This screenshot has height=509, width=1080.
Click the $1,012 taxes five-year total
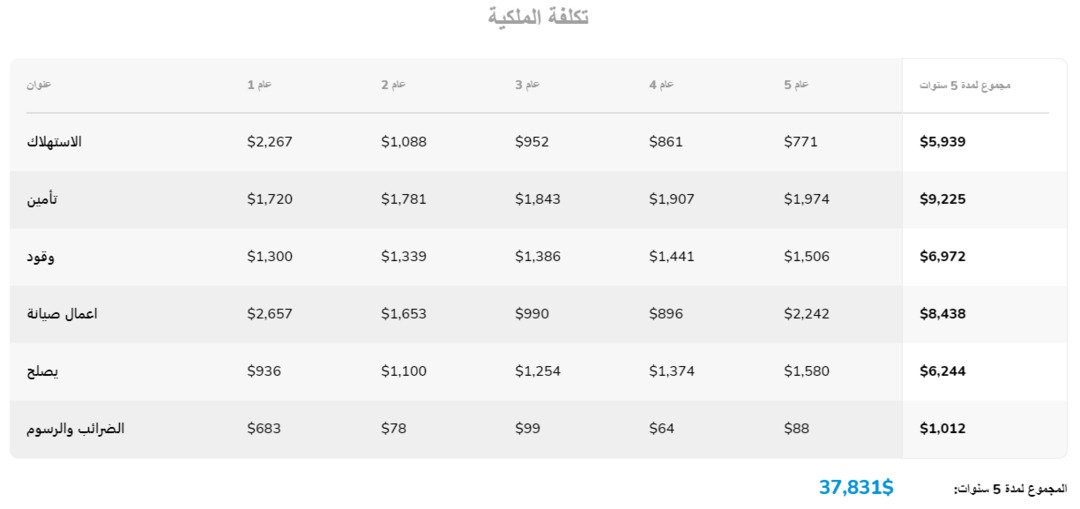[942, 429]
